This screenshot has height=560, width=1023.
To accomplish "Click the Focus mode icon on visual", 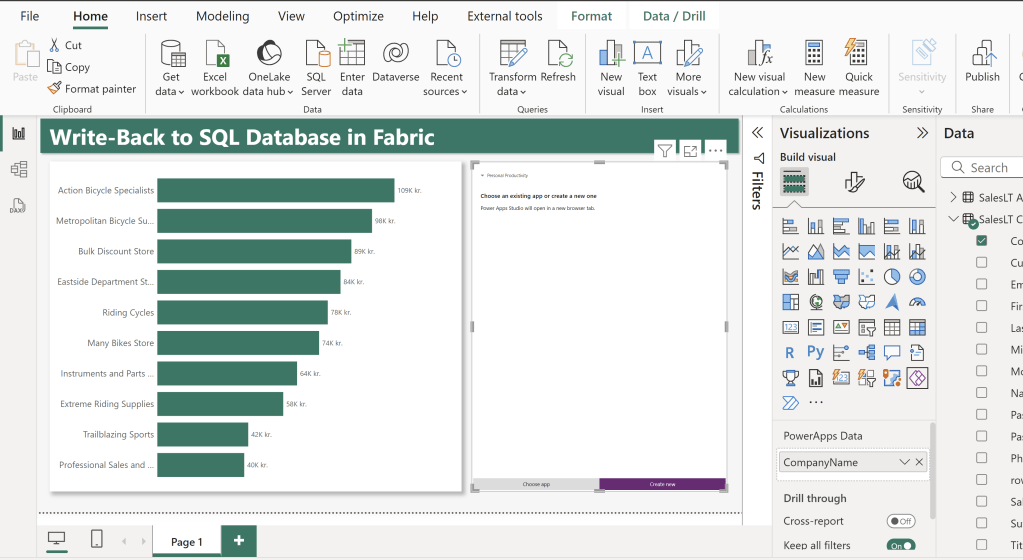I will click(690, 150).
